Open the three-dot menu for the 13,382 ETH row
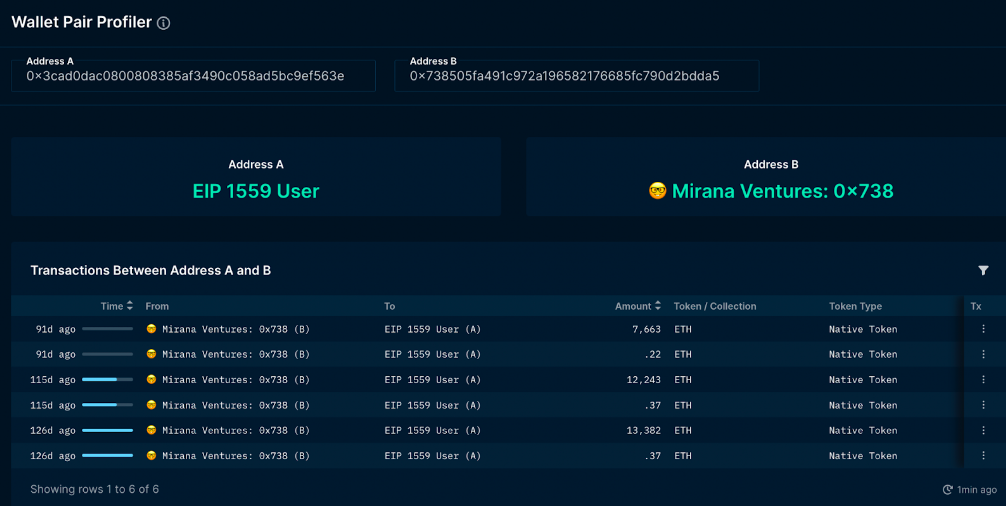This screenshot has width=1006, height=506. point(983,430)
